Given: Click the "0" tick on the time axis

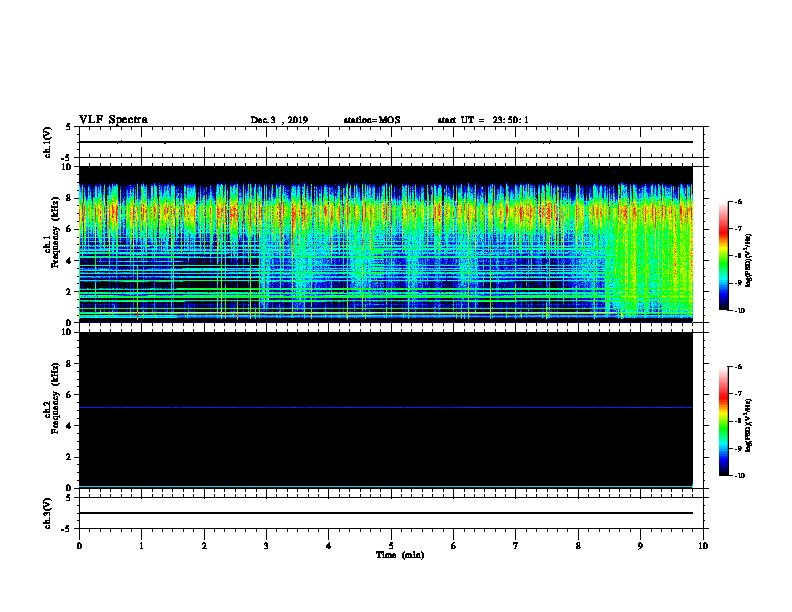Looking at the screenshot, I should [79, 546].
